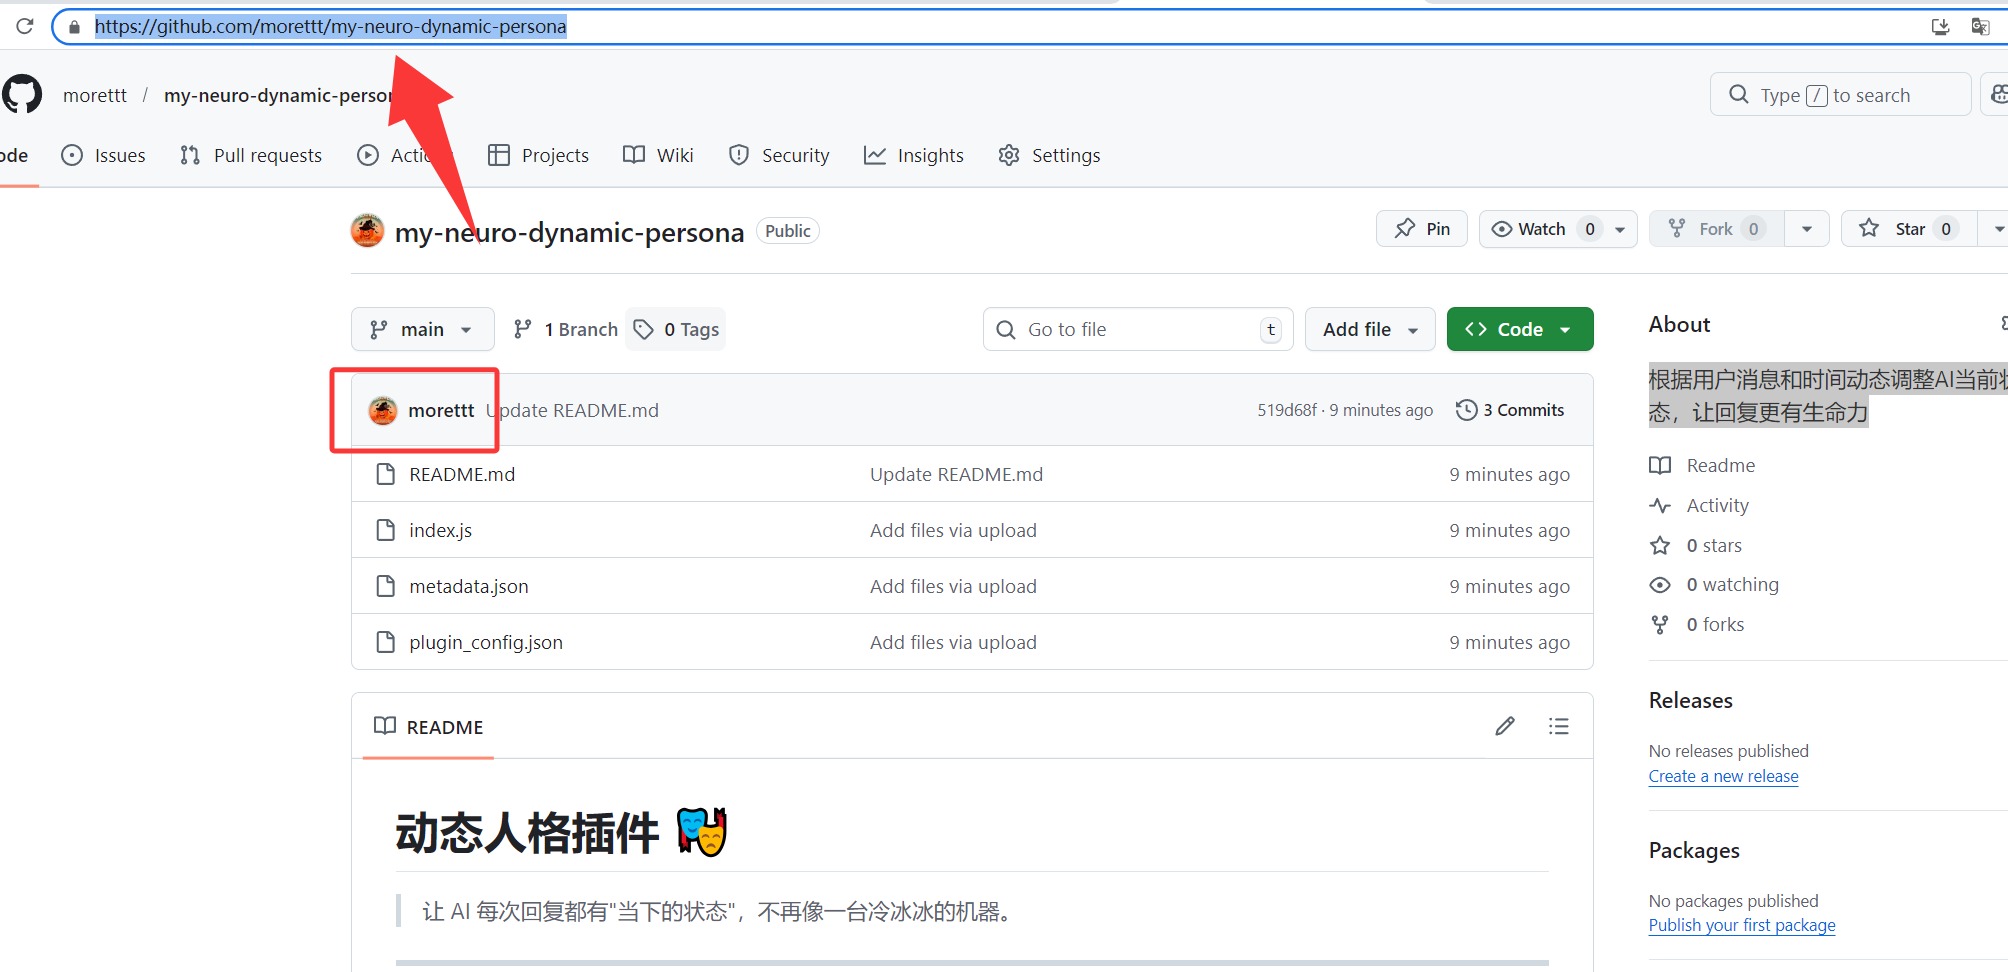Open the Insights tab
Image resolution: width=2008 pixels, height=972 pixels.
click(914, 155)
